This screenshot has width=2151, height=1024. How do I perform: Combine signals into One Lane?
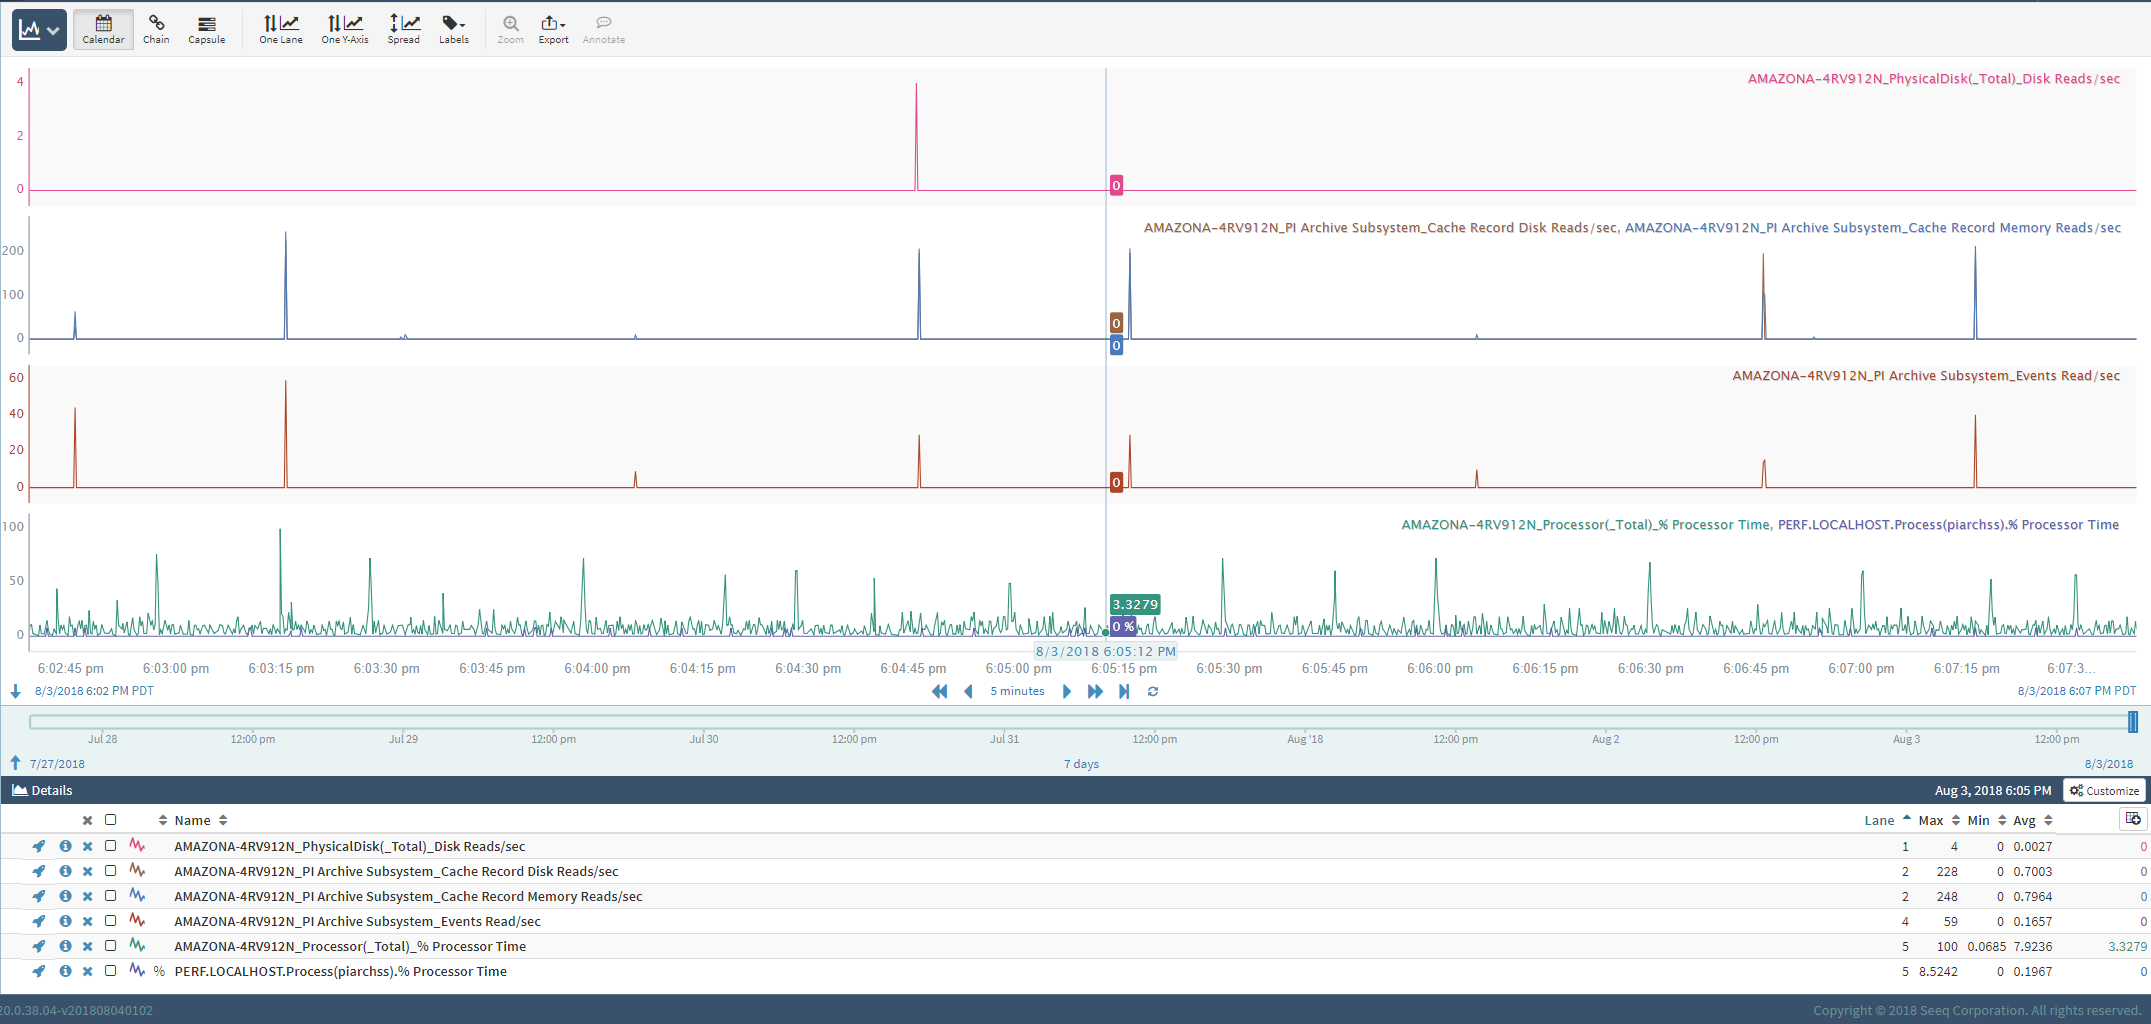pyautogui.click(x=280, y=29)
